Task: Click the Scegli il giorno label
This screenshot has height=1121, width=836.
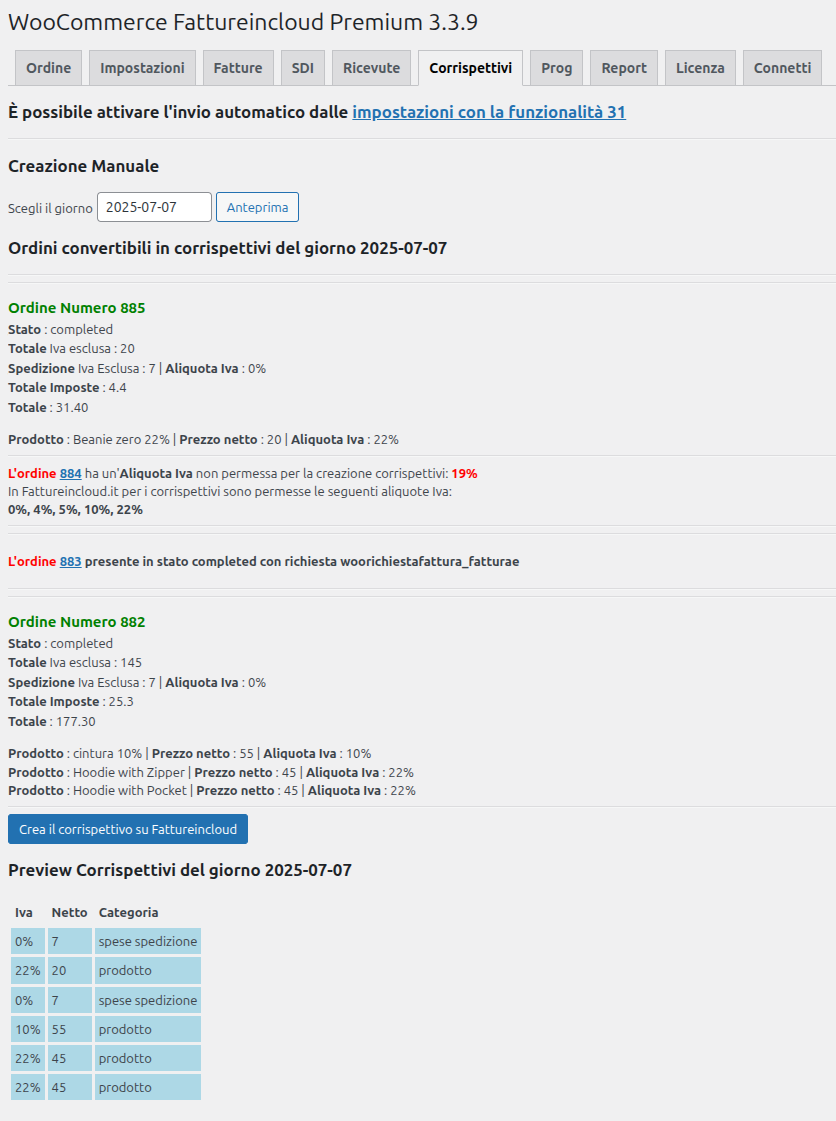Action: tap(50, 209)
